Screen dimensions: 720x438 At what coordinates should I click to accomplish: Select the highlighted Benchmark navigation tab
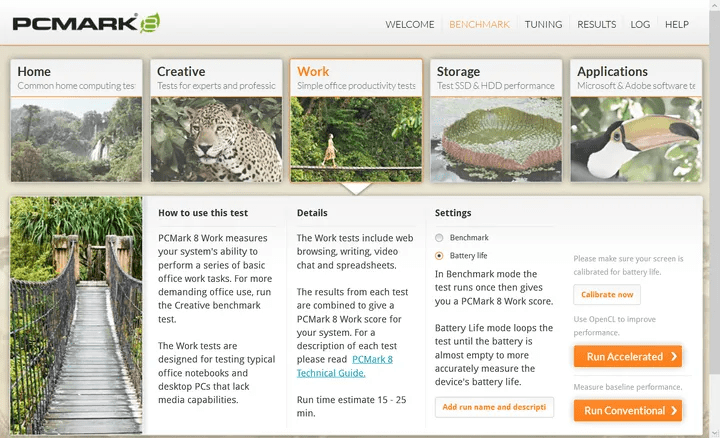479,24
